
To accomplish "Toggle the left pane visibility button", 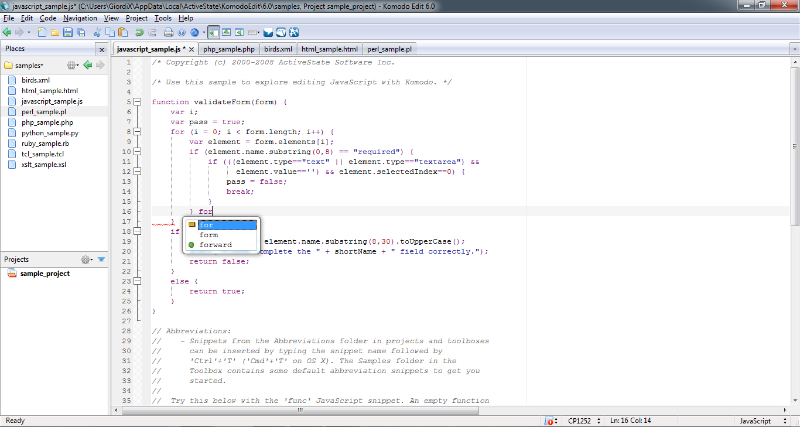I will [x=214, y=32].
